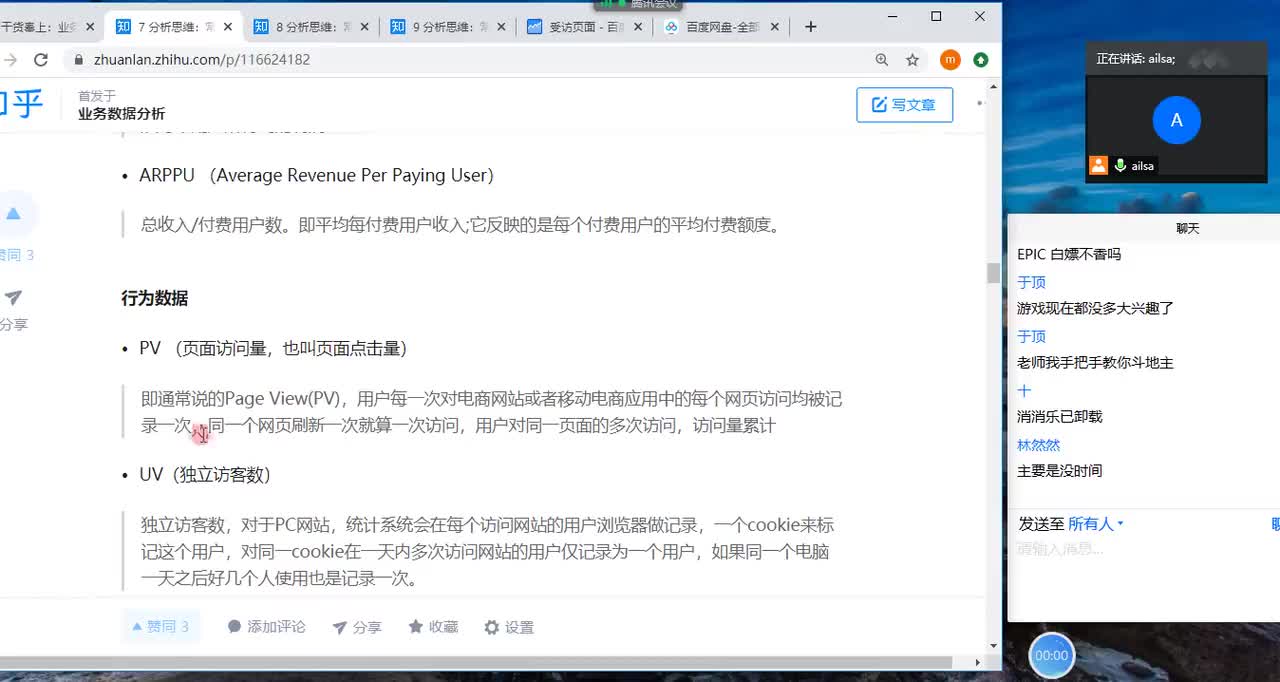
Task: Click the 00:00 recording timer circle
Action: click(1051, 655)
